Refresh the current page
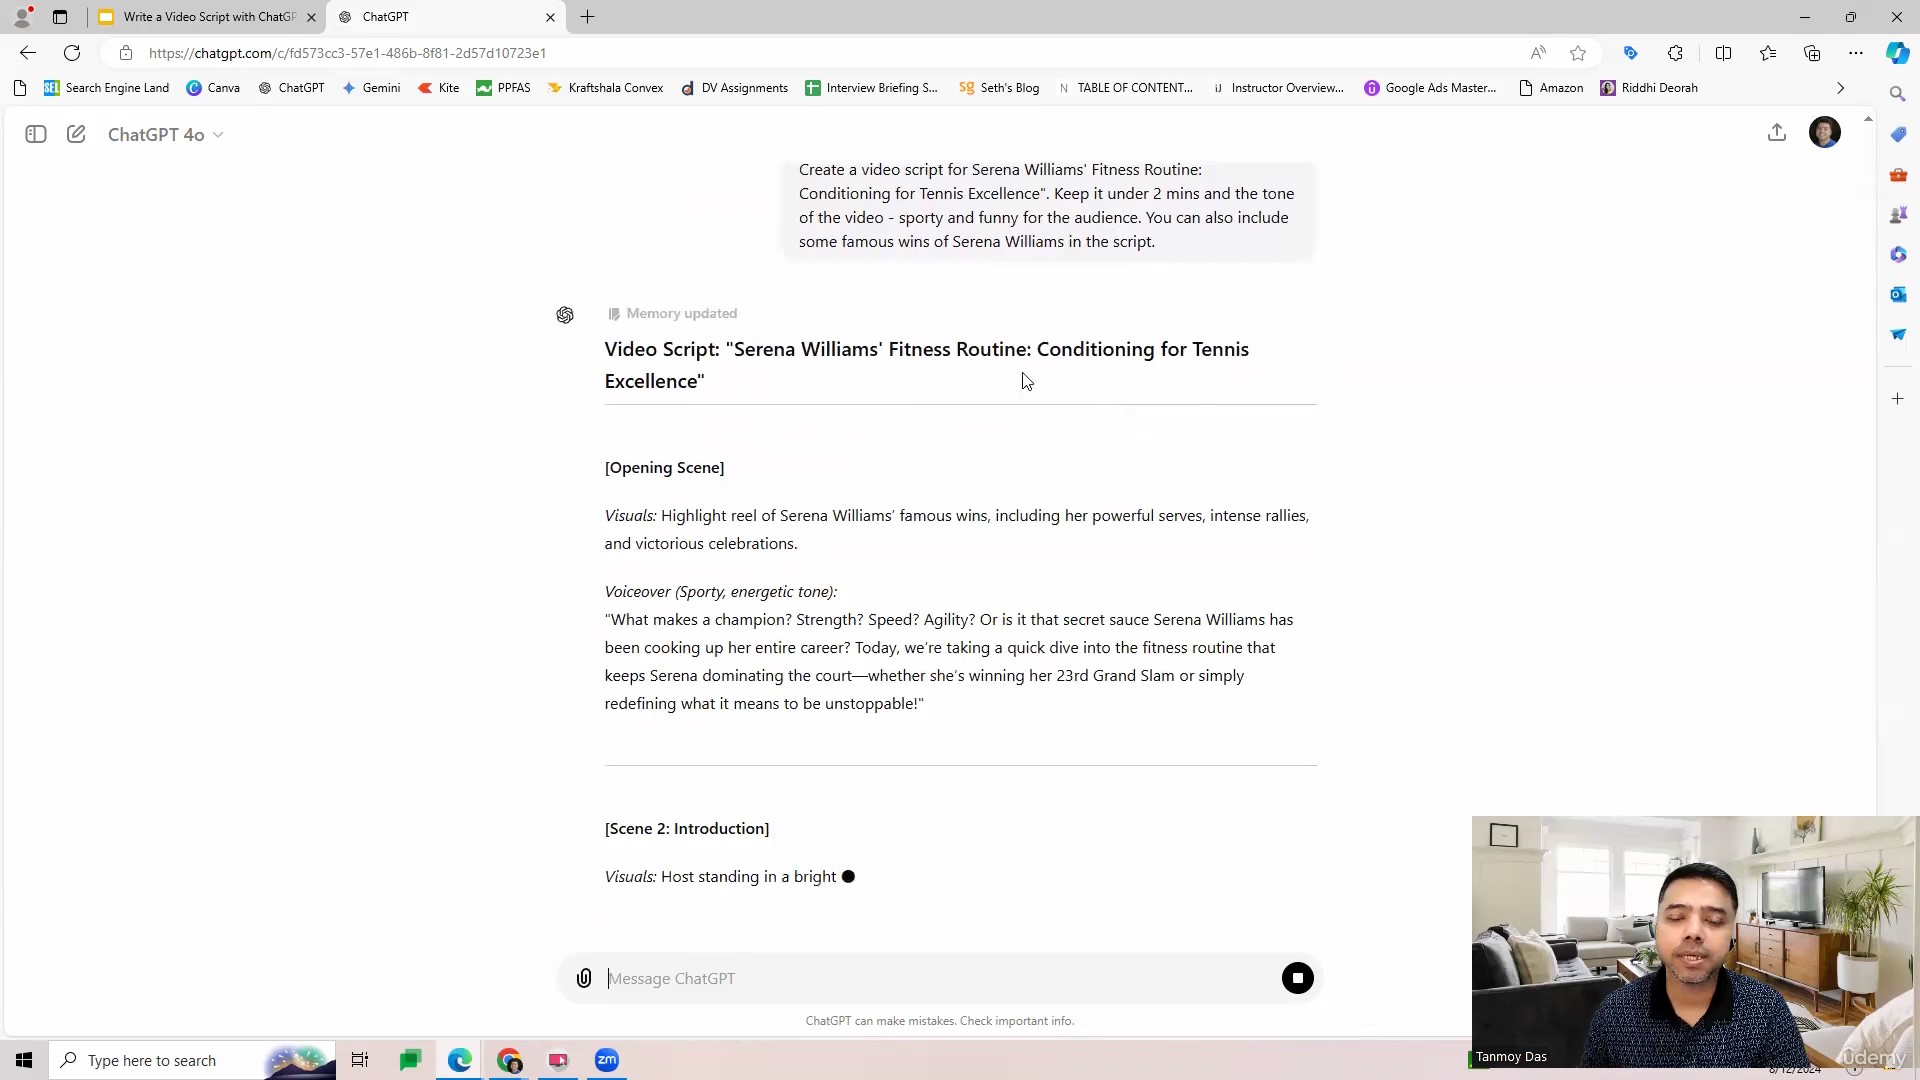The image size is (1920, 1080). coord(72,53)
